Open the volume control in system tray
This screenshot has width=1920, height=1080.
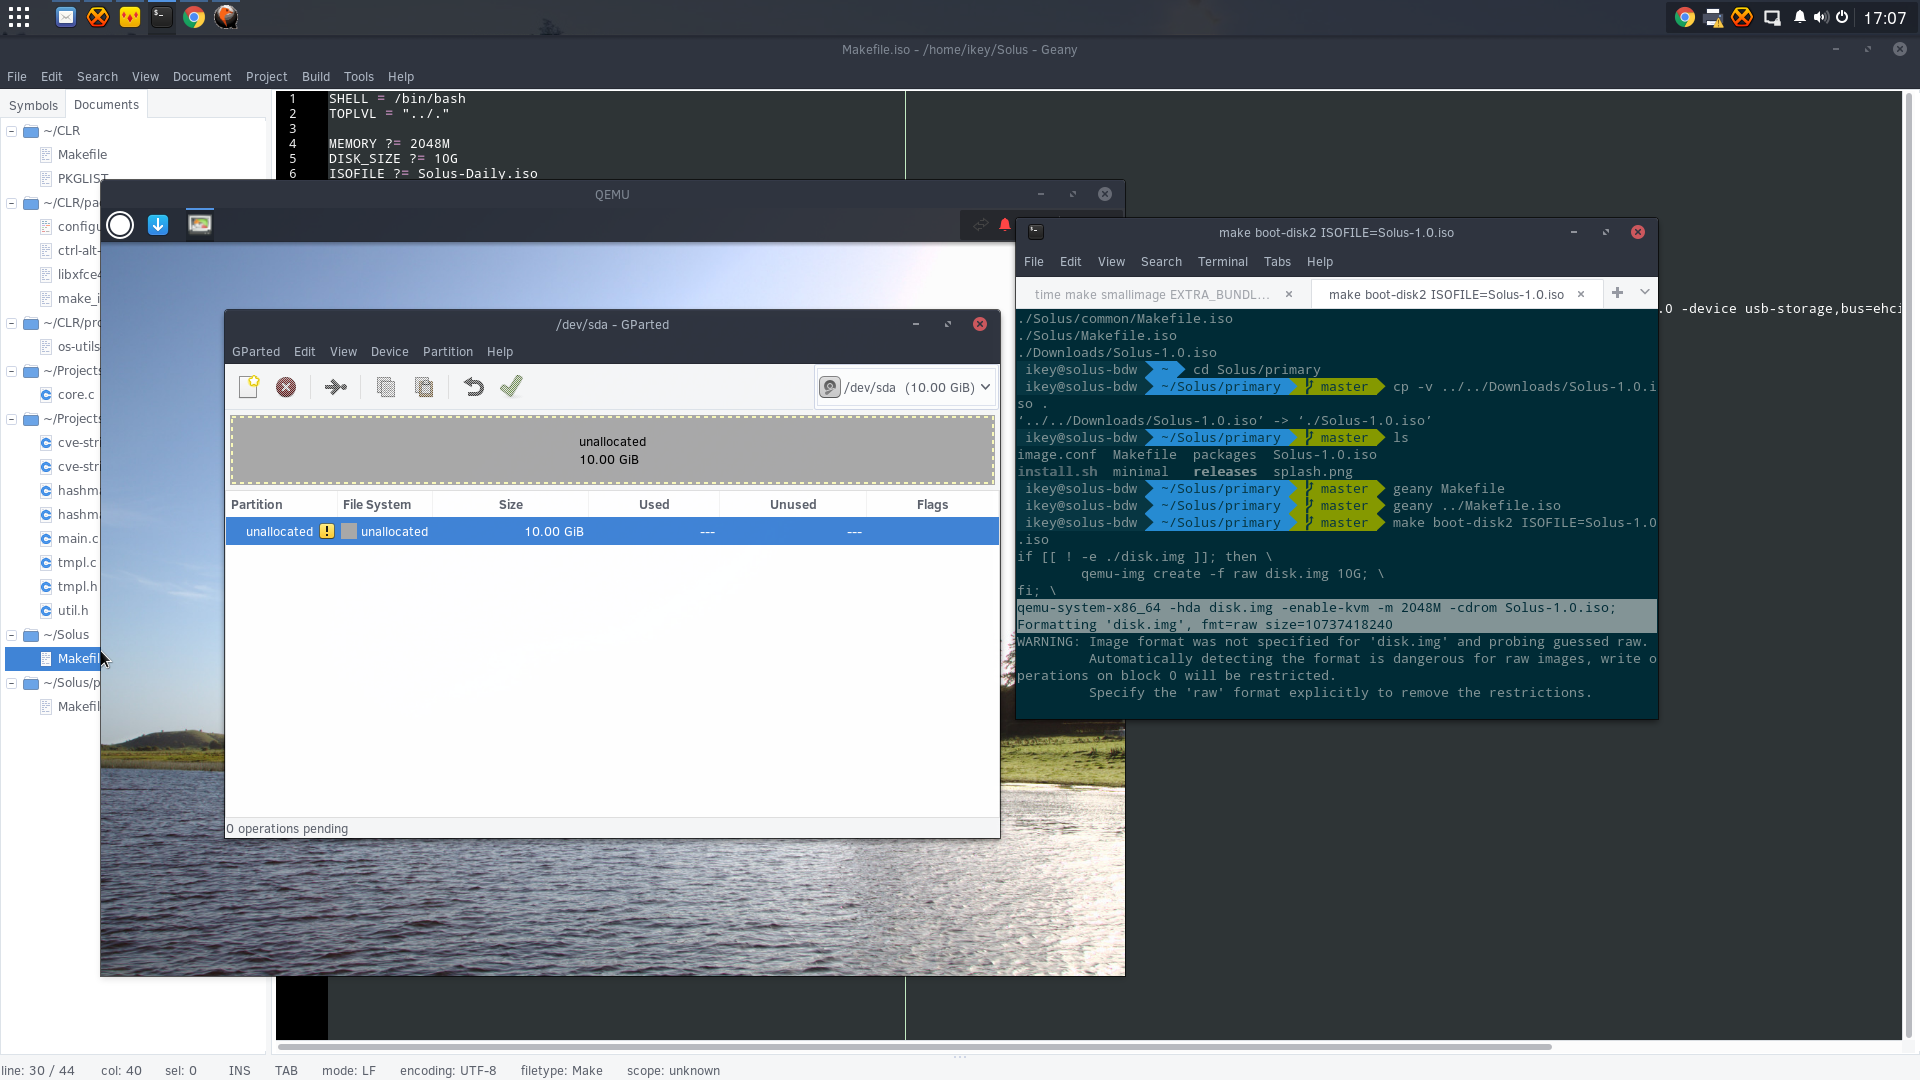(1821, 17)
